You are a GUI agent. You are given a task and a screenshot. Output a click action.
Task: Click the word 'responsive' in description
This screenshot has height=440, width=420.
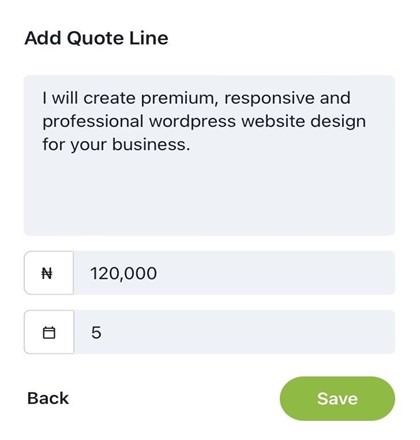(269, 98)
